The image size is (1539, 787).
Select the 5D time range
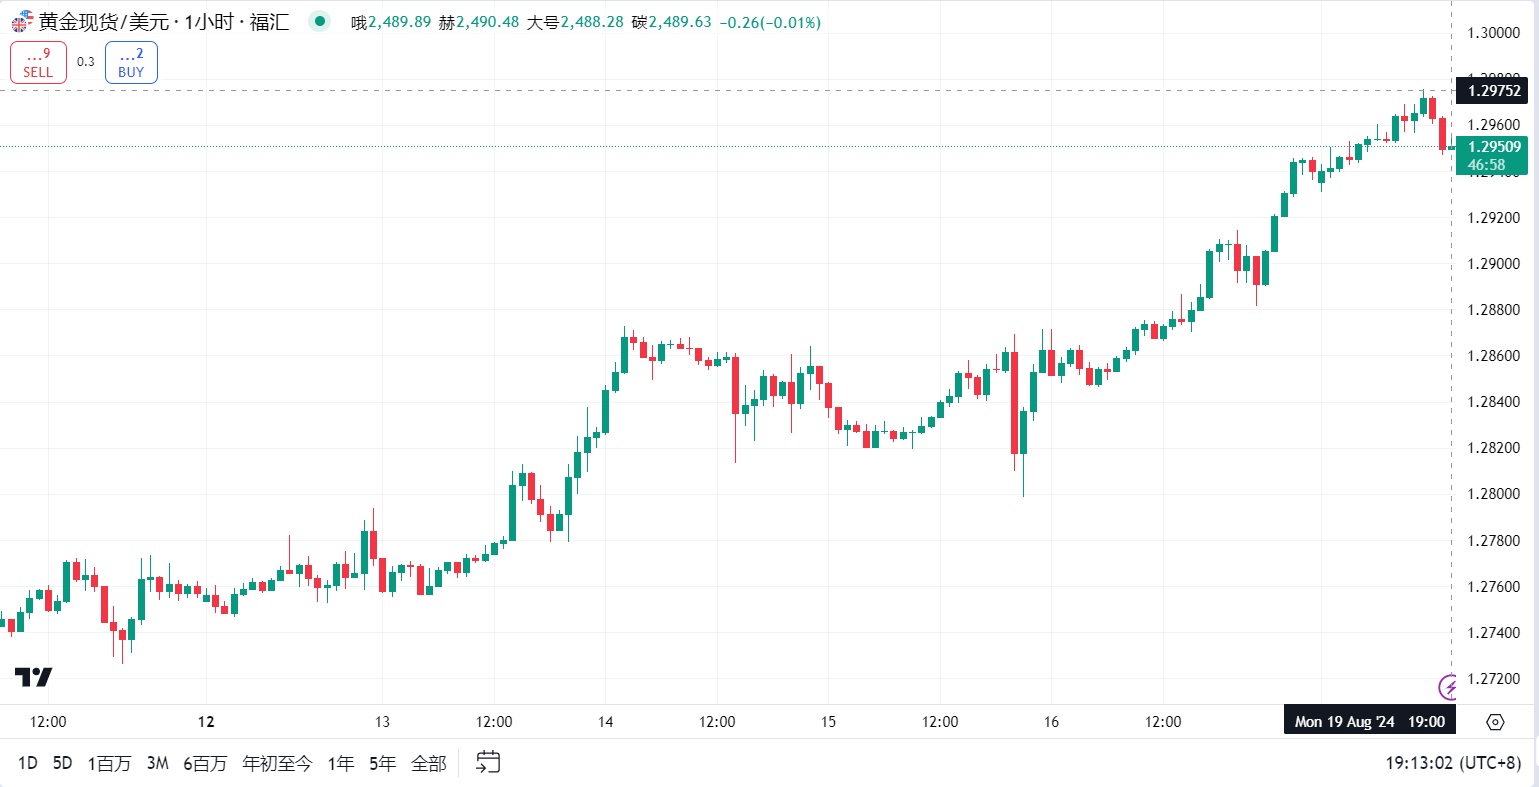pyautogui.click(x=62, y=763)
